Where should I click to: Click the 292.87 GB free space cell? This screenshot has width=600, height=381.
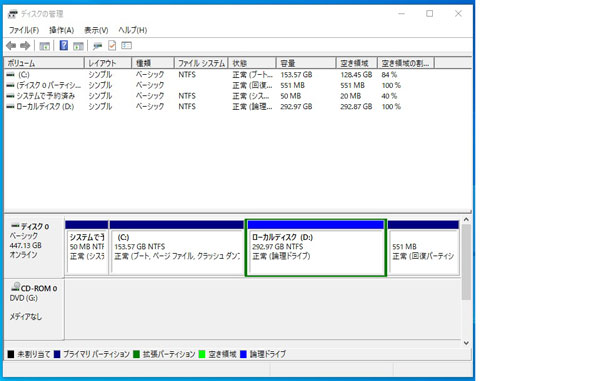tap(356, 107)
